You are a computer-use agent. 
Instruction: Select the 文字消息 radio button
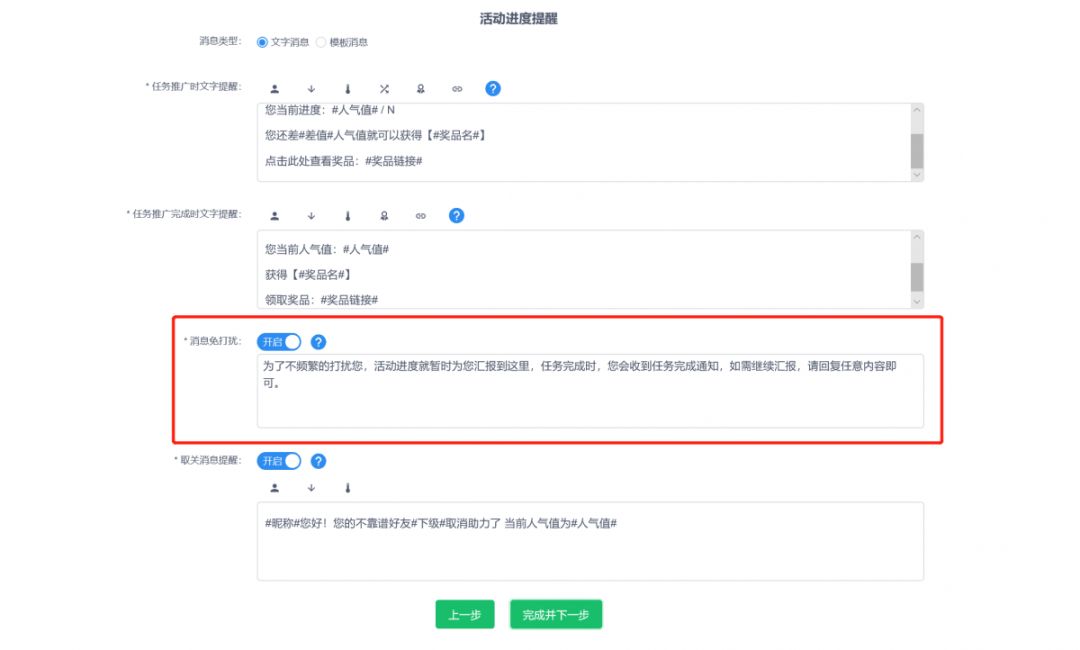[x=263, y=42]
